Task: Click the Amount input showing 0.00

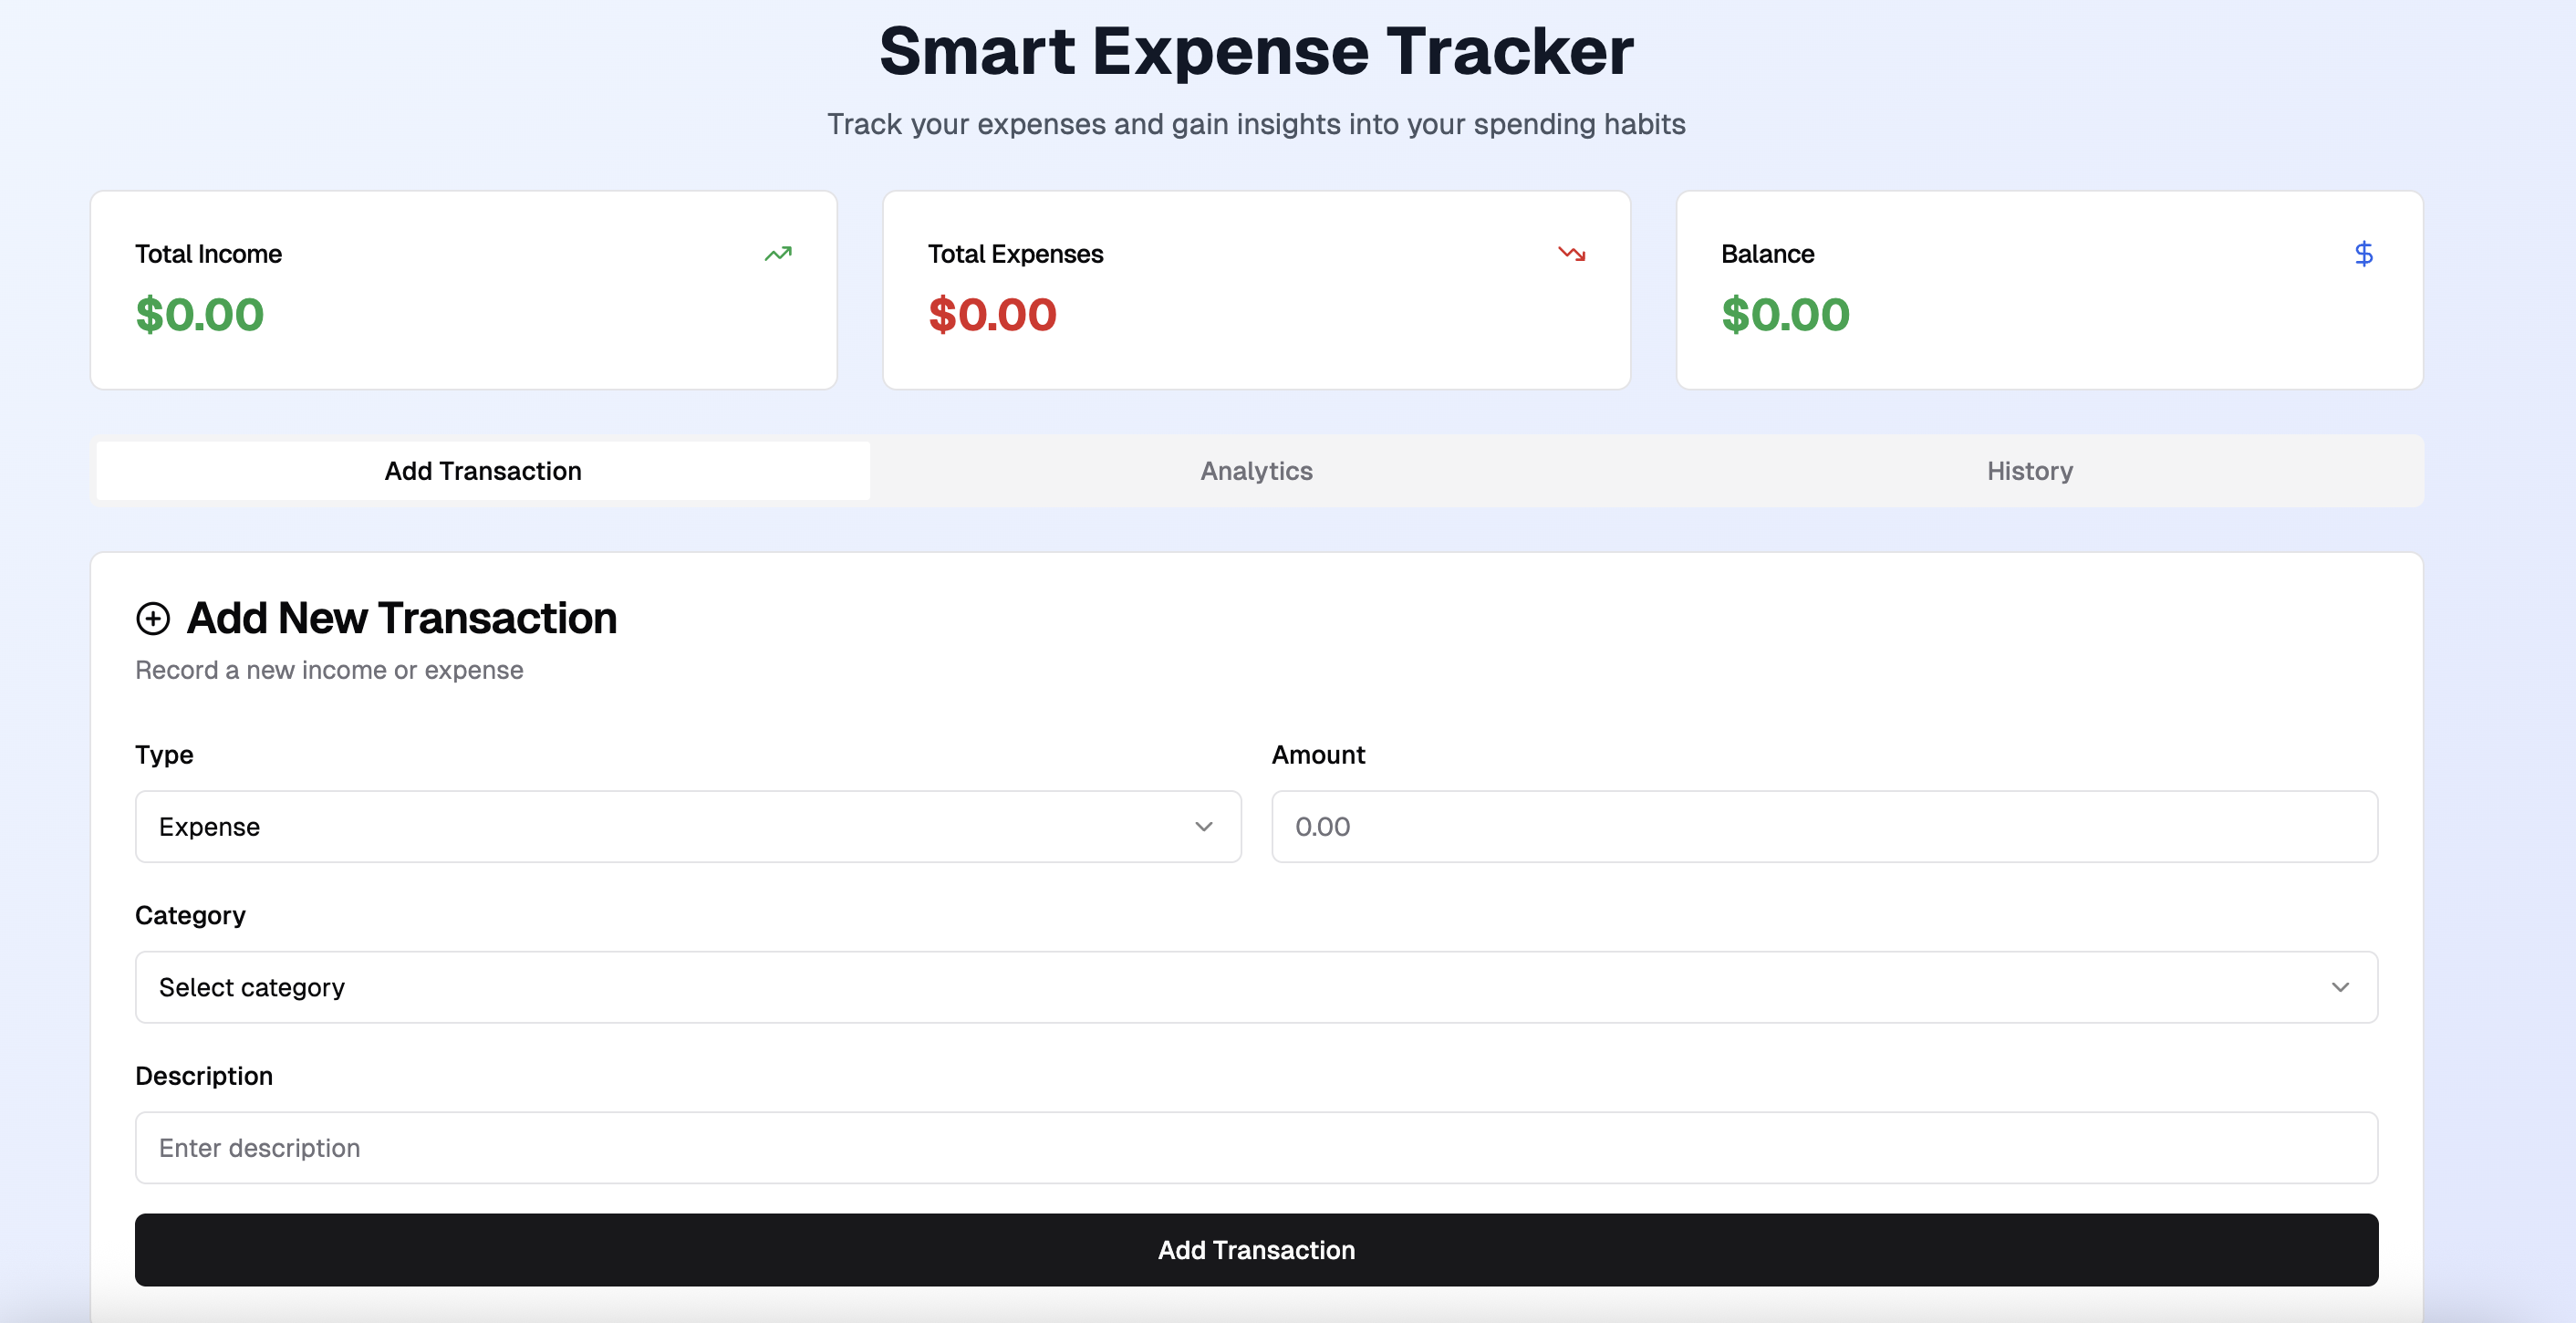Action: click(1824, 827)
